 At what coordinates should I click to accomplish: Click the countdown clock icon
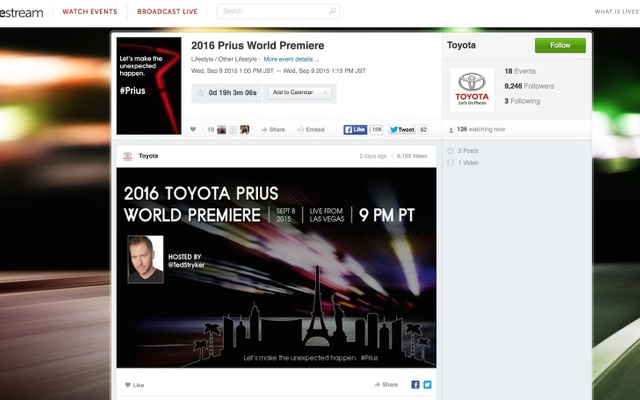[200, 93]
